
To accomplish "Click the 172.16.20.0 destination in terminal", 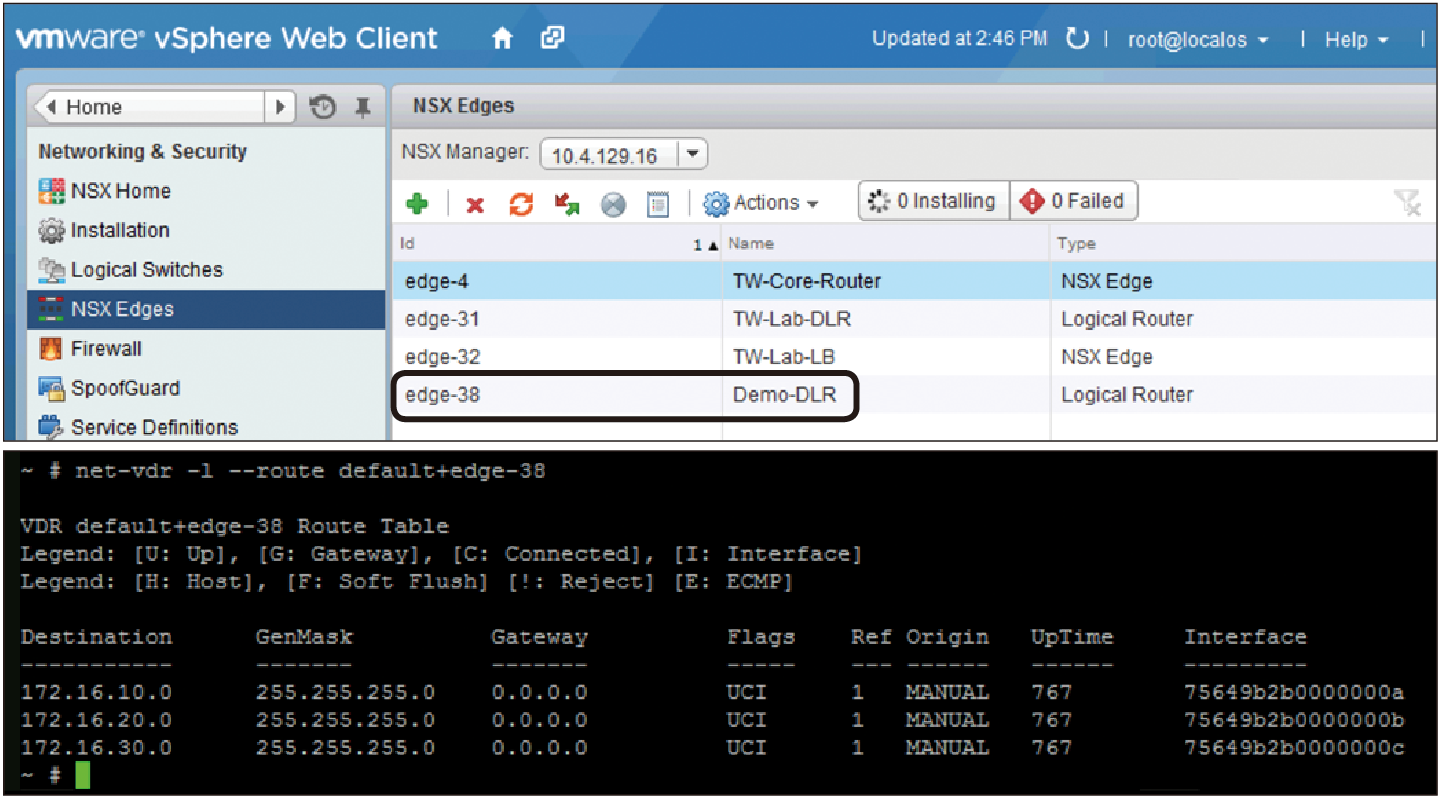I will [96, 720].
